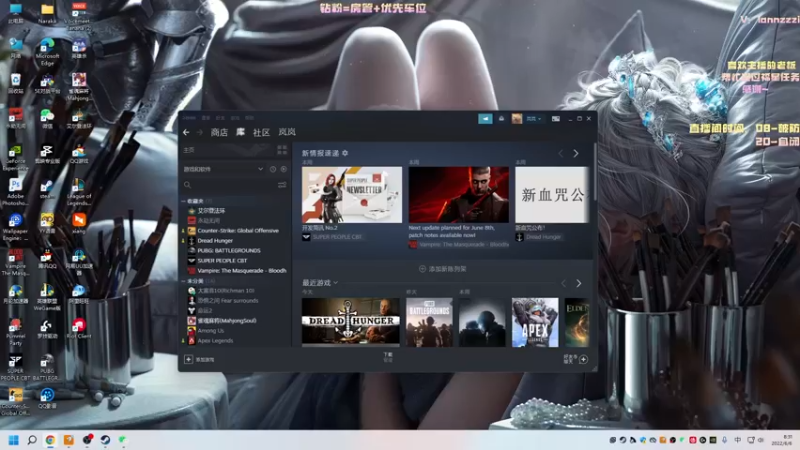
Task: Open the Elden Ring recent game cover
Action: click(577, 322)
